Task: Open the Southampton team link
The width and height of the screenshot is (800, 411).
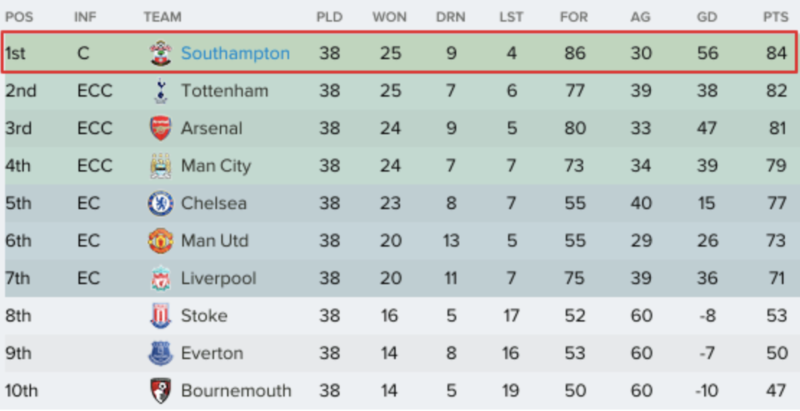Action: (x=236, y=54)
